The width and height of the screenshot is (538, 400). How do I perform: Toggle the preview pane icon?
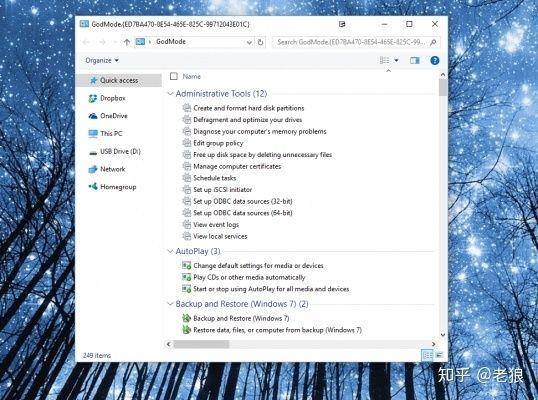click(414, 60)
